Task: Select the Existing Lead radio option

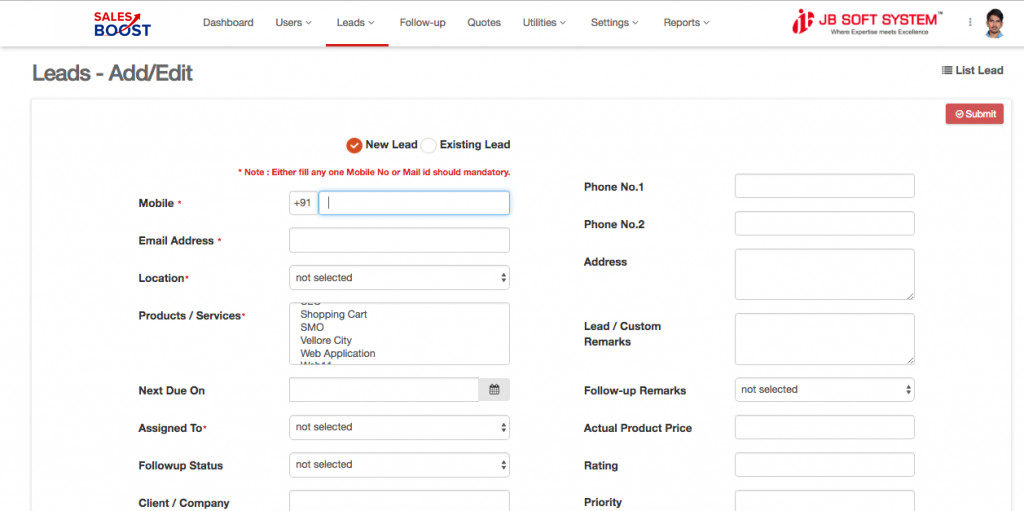Action: pyautogui.click(x=429, y=145)
